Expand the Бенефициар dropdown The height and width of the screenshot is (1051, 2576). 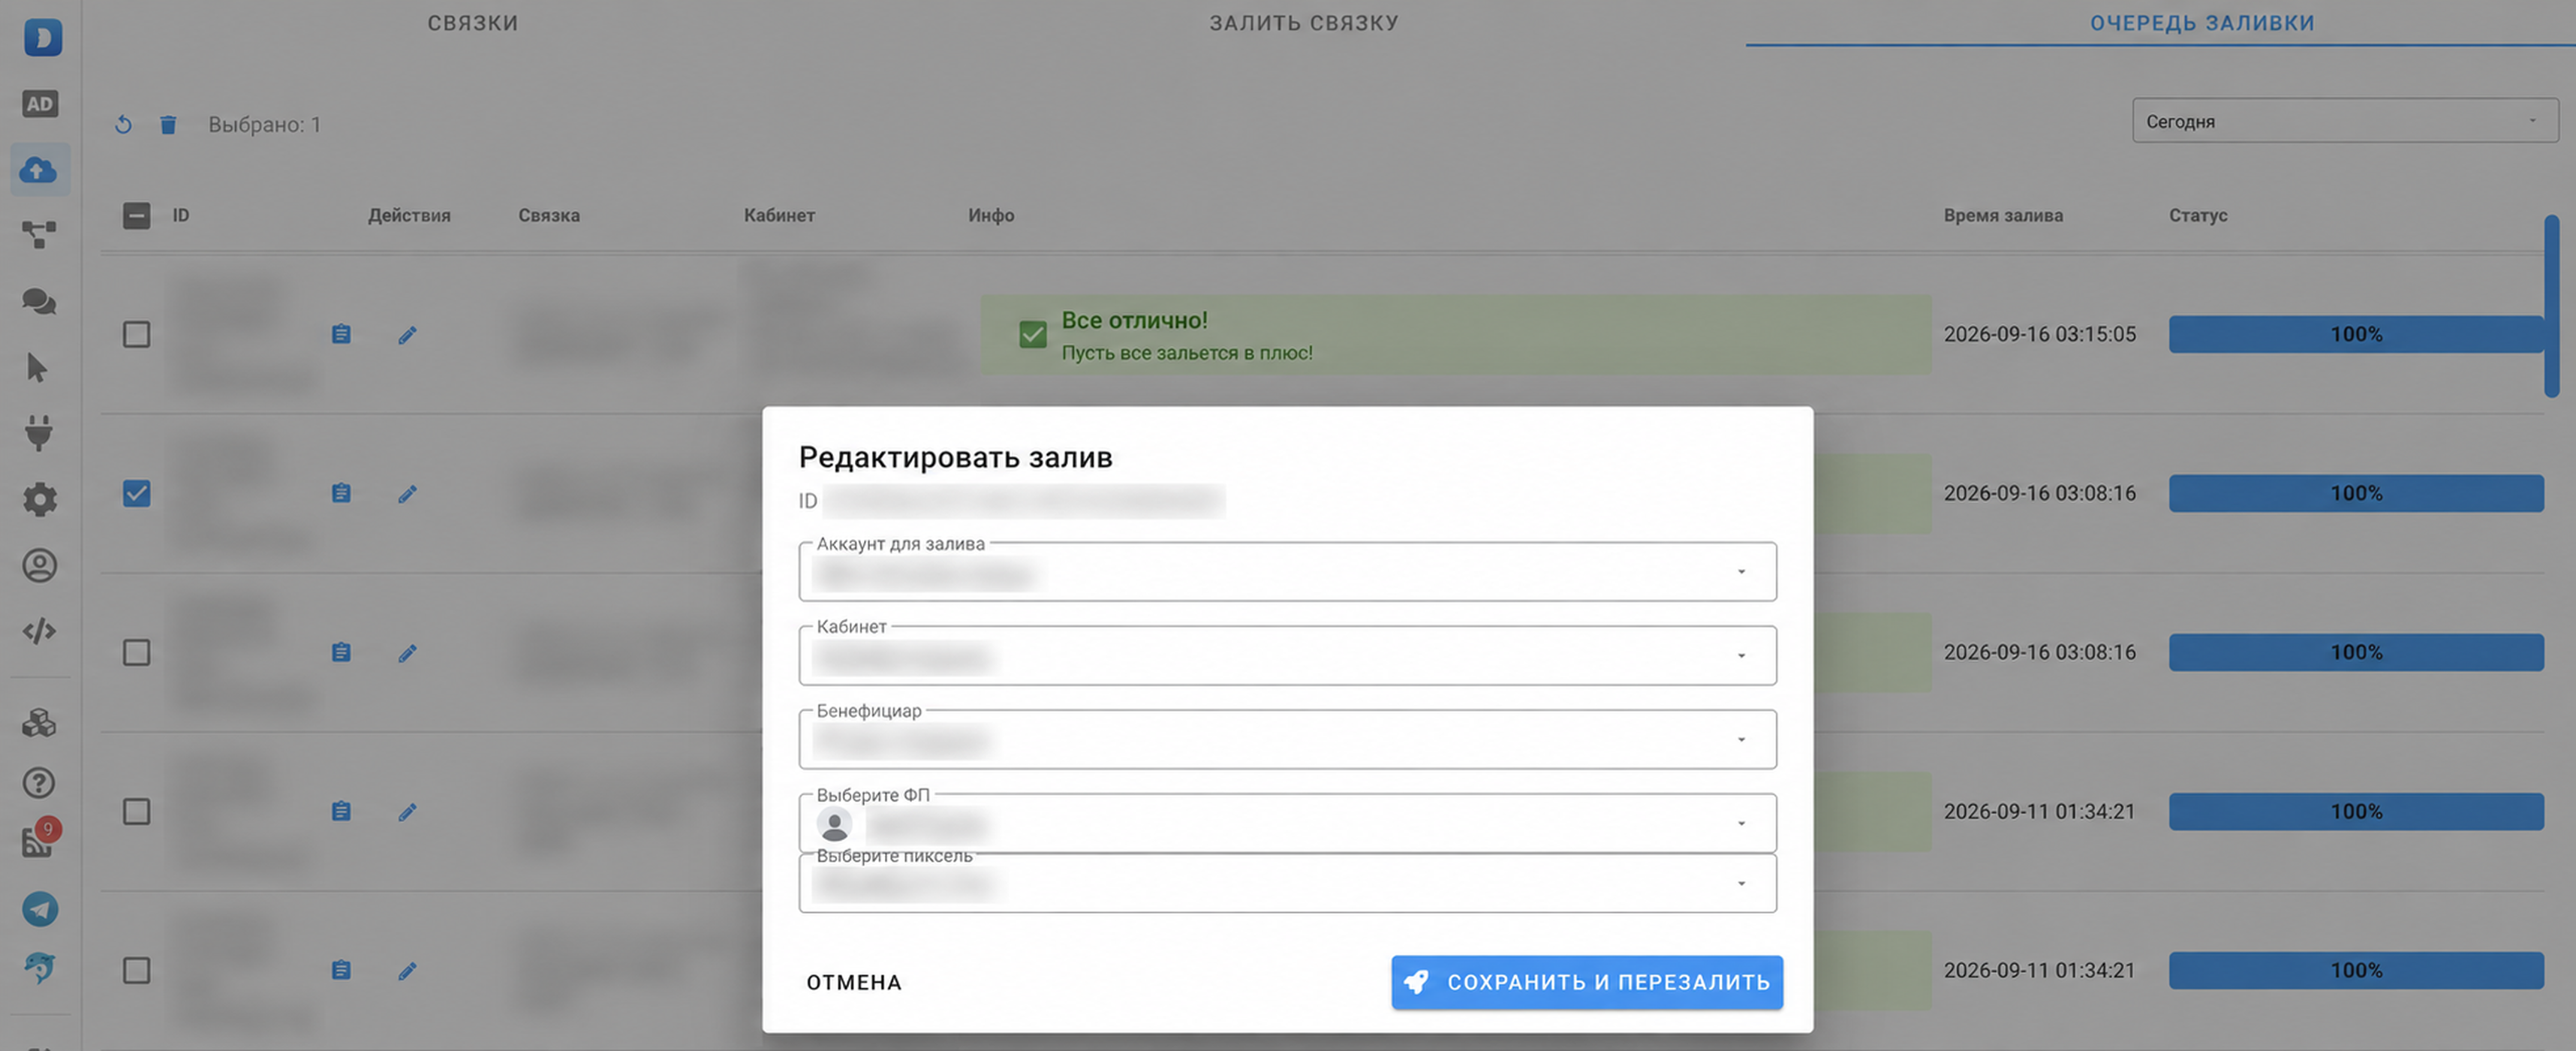point(1287,739)
